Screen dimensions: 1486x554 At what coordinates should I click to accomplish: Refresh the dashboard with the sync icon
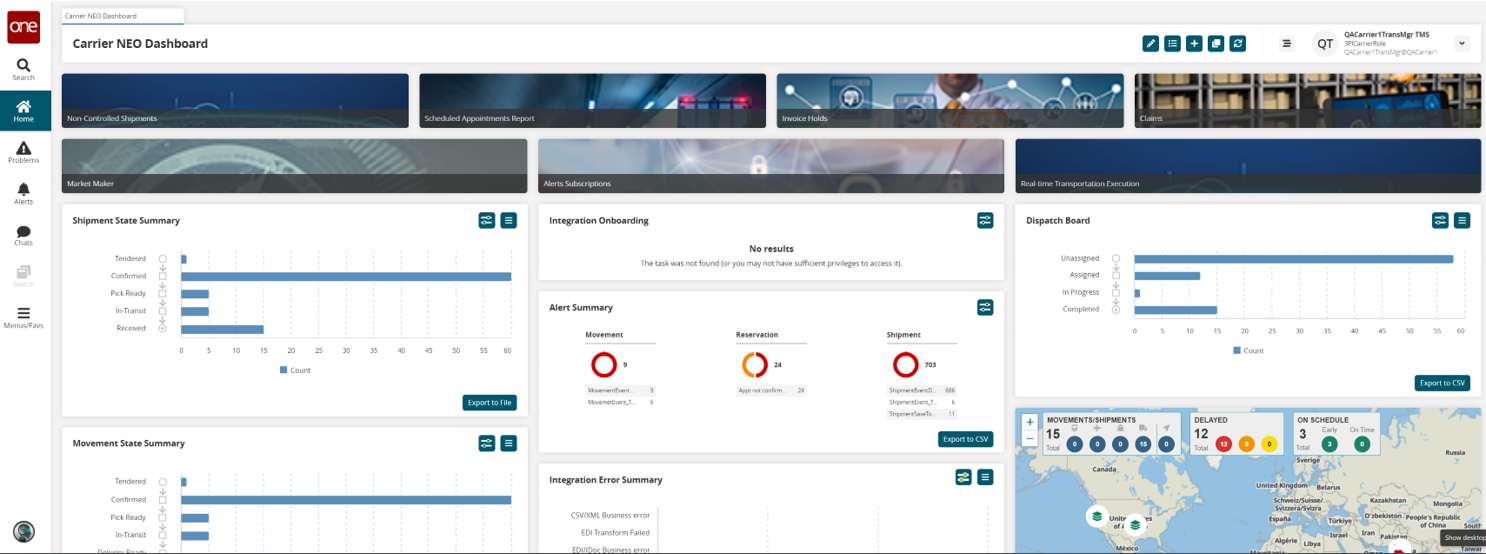pos(1238,43)
